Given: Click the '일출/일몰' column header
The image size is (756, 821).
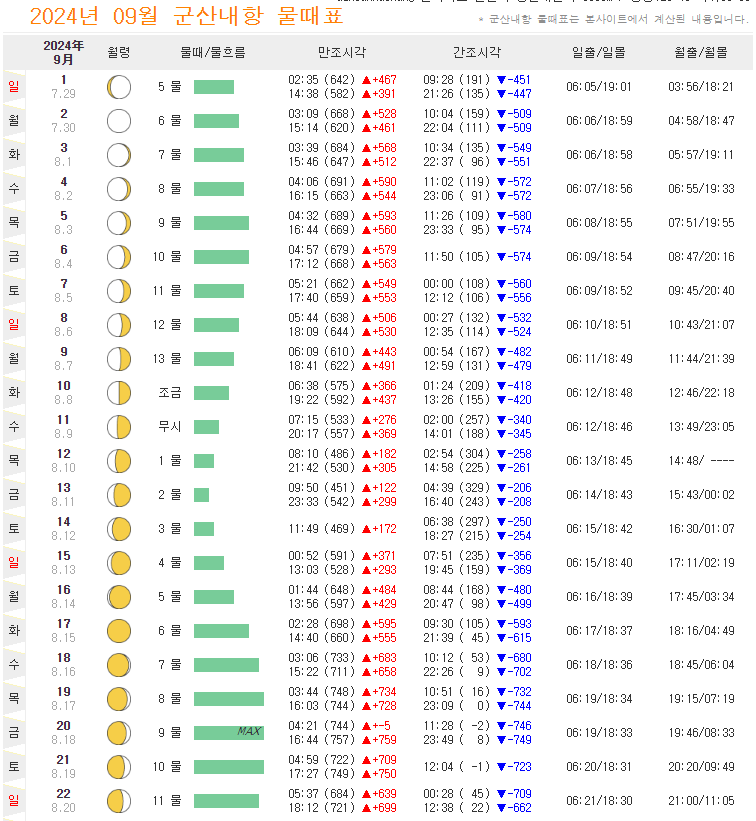Looking at the screenshot, I should (x=599, y=52).
